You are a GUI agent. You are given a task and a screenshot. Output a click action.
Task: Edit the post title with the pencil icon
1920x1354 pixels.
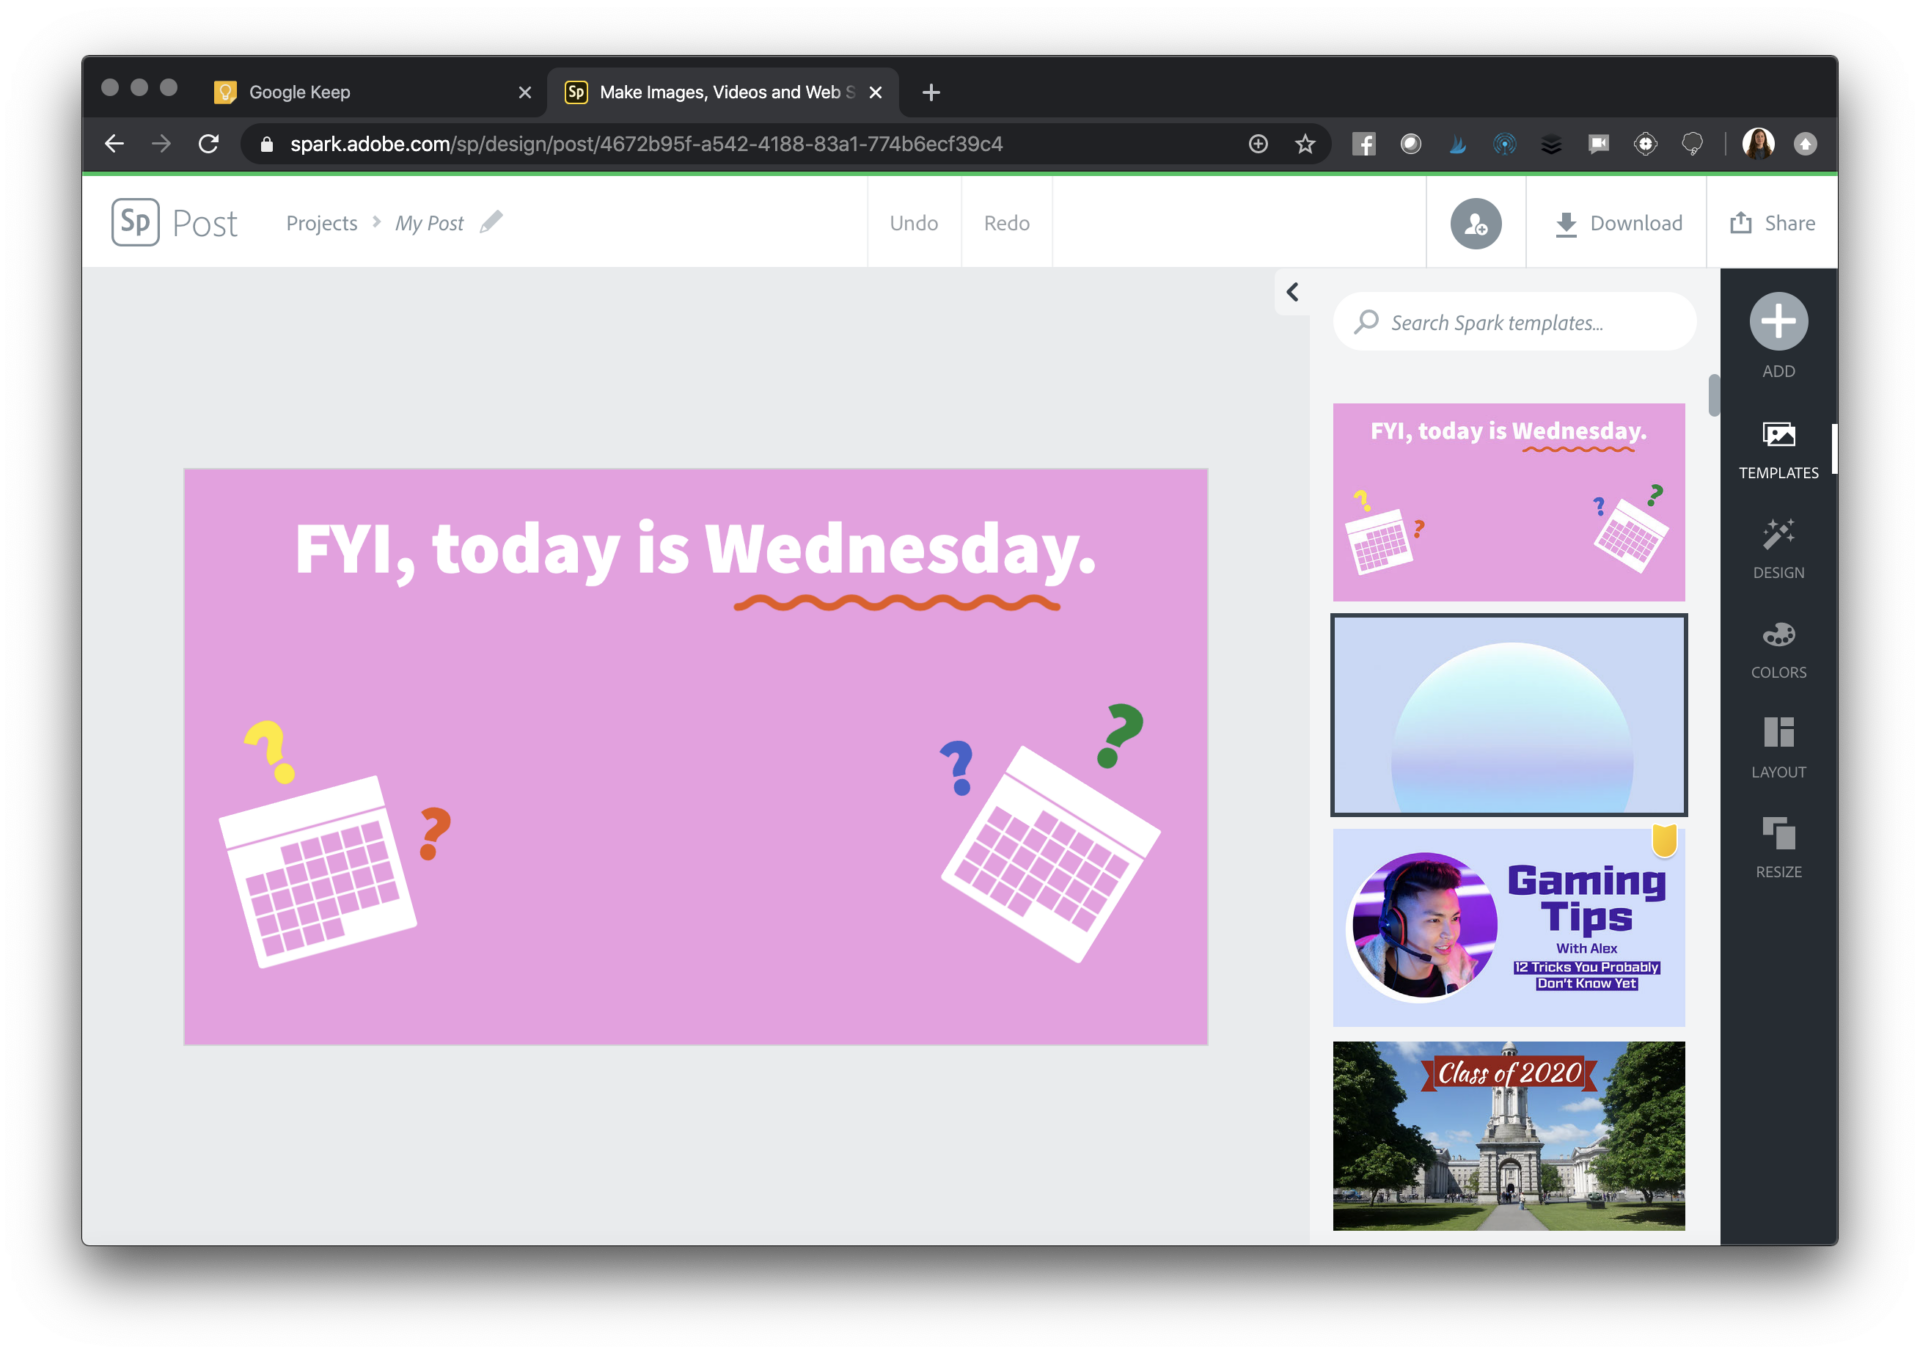[x=492, y=222]
